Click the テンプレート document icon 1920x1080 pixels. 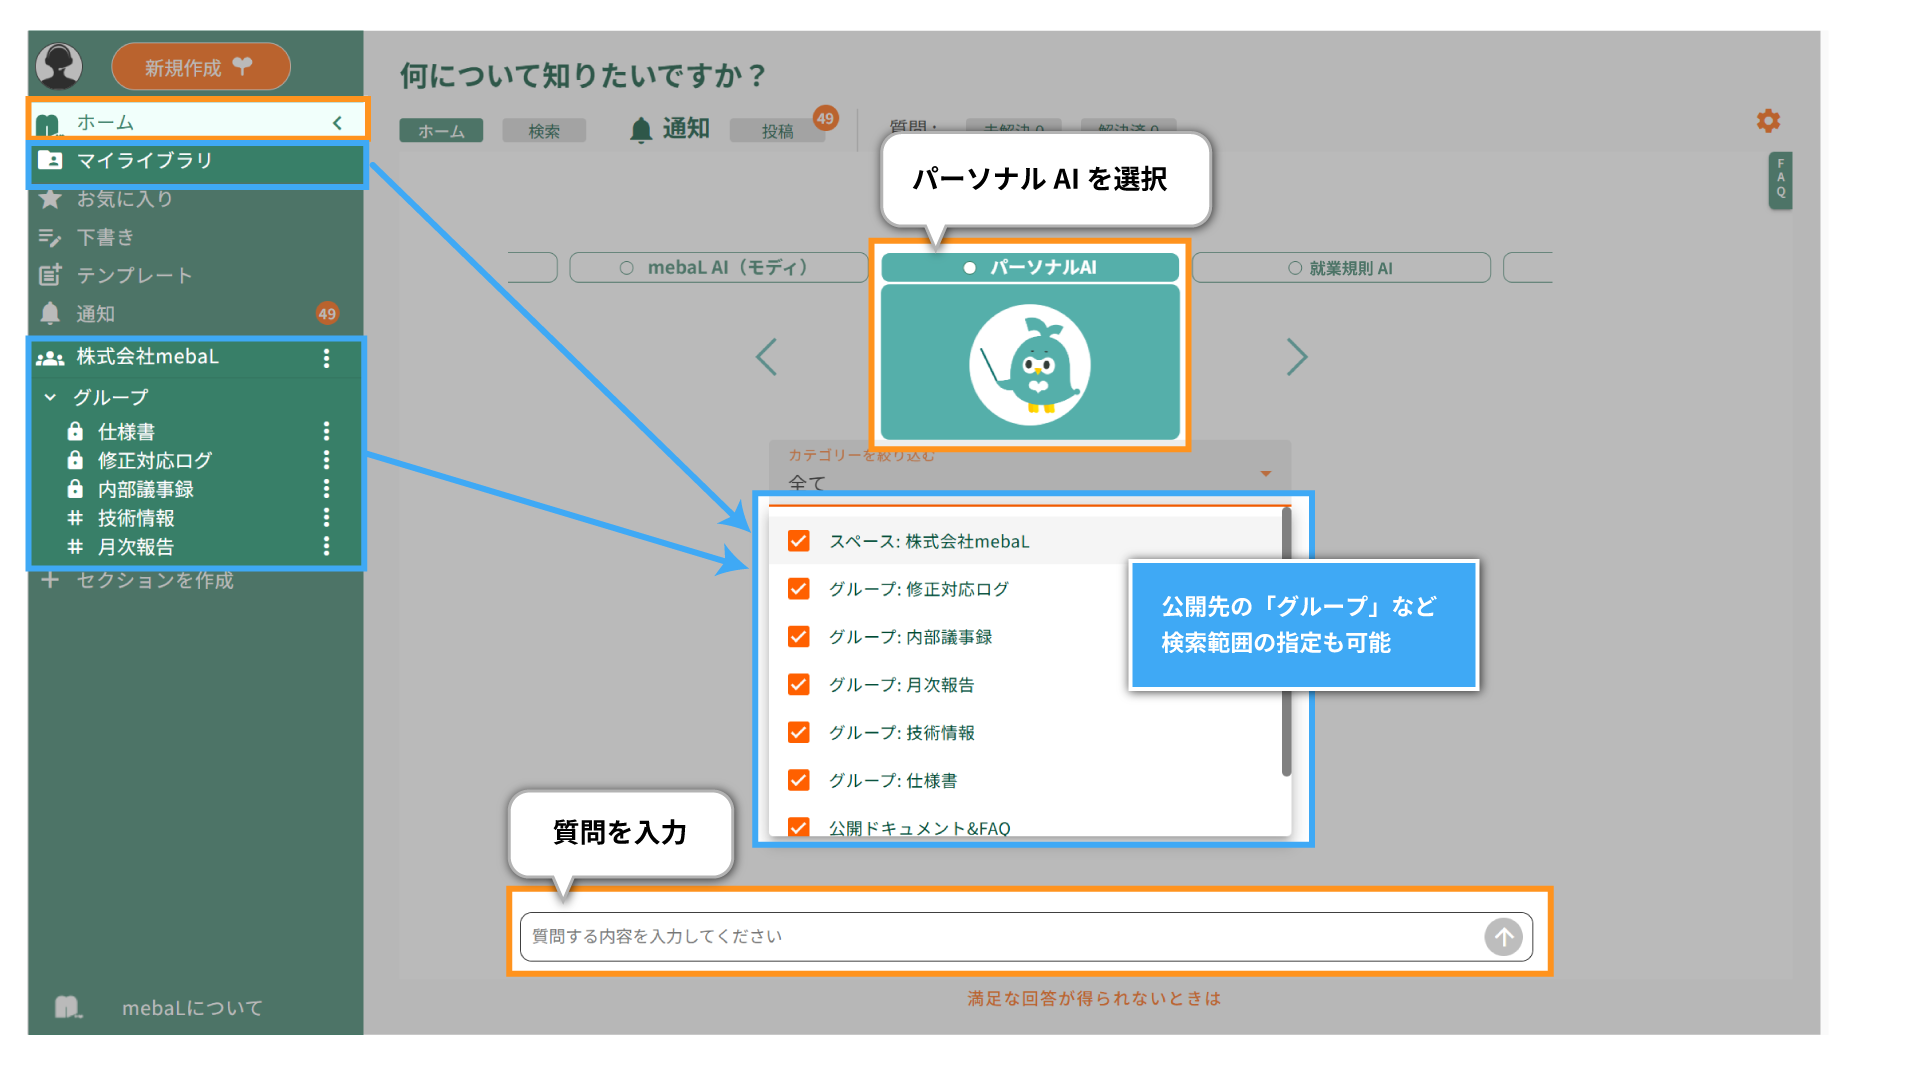pyautogui.click(x=50, y=275)
